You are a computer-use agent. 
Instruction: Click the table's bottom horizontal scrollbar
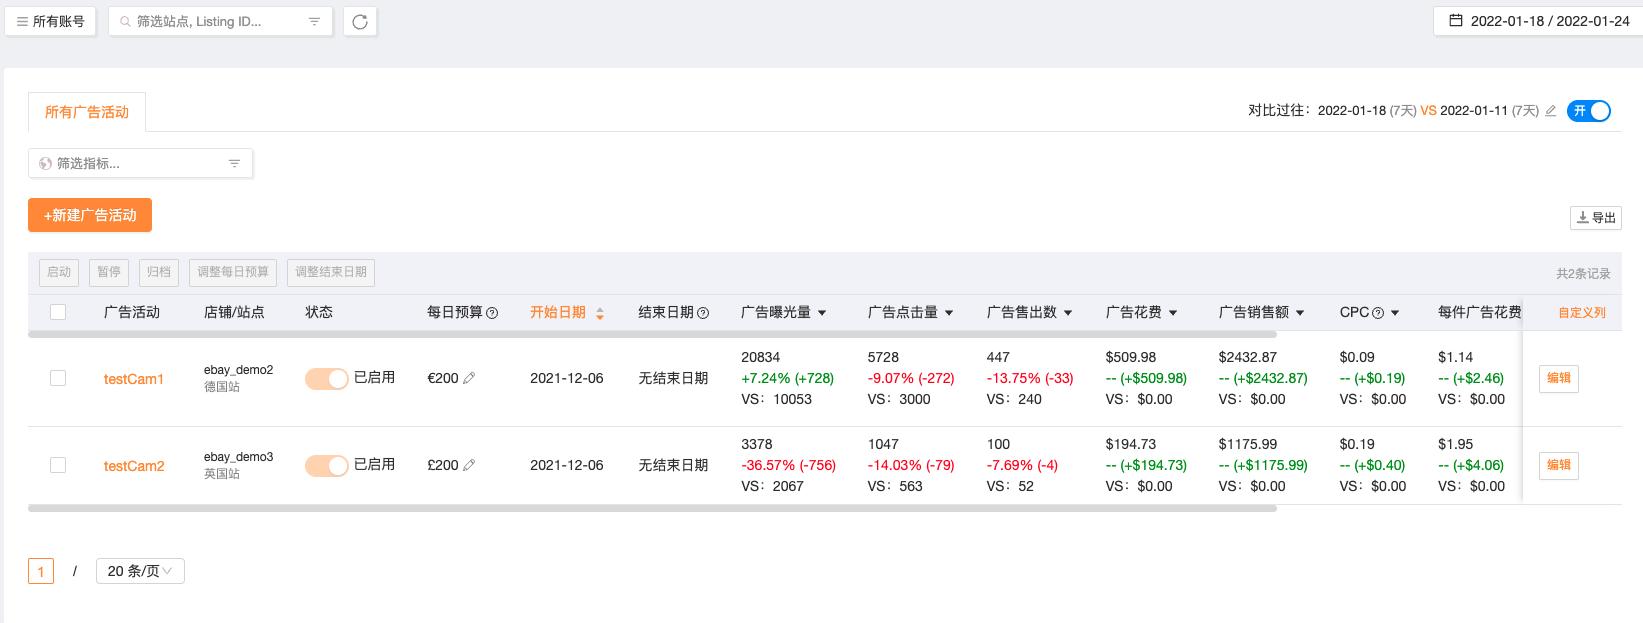652,508
